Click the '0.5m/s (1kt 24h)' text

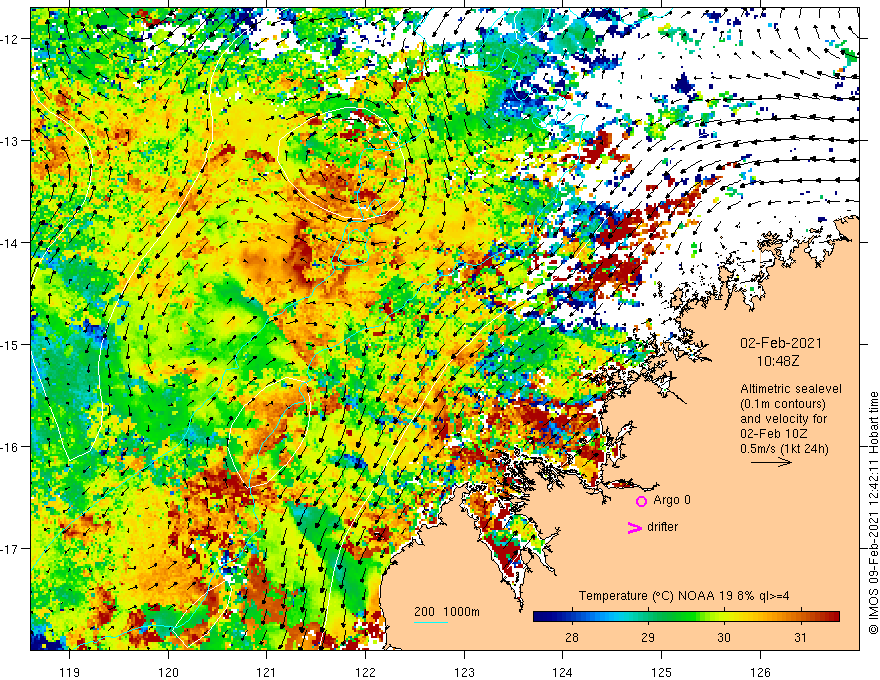(x=784, y=449)
